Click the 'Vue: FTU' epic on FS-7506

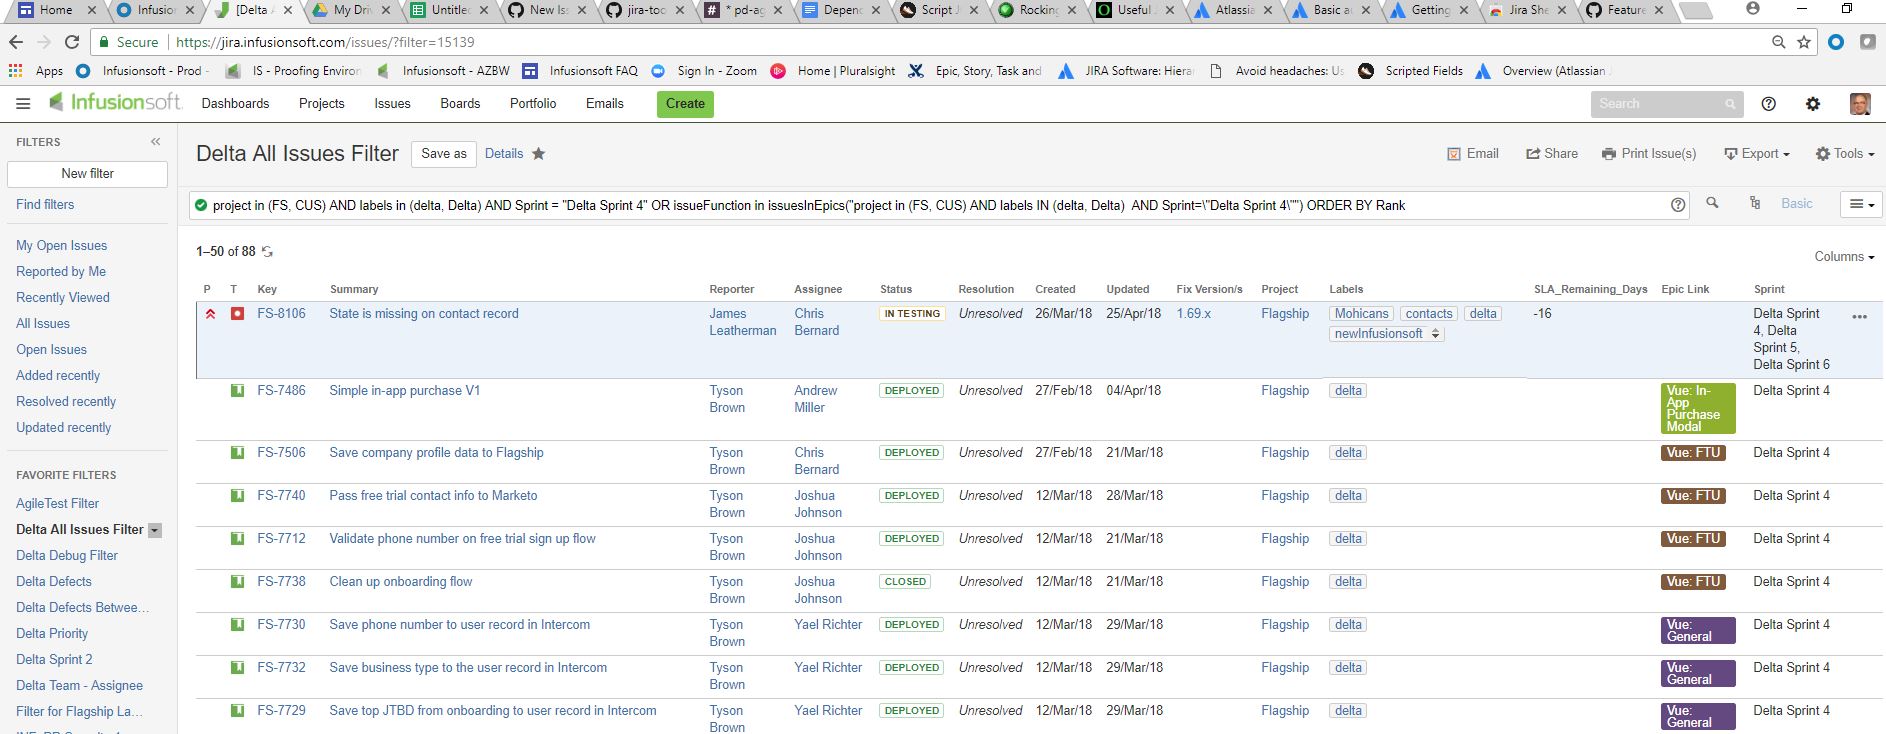[1693, 453]
